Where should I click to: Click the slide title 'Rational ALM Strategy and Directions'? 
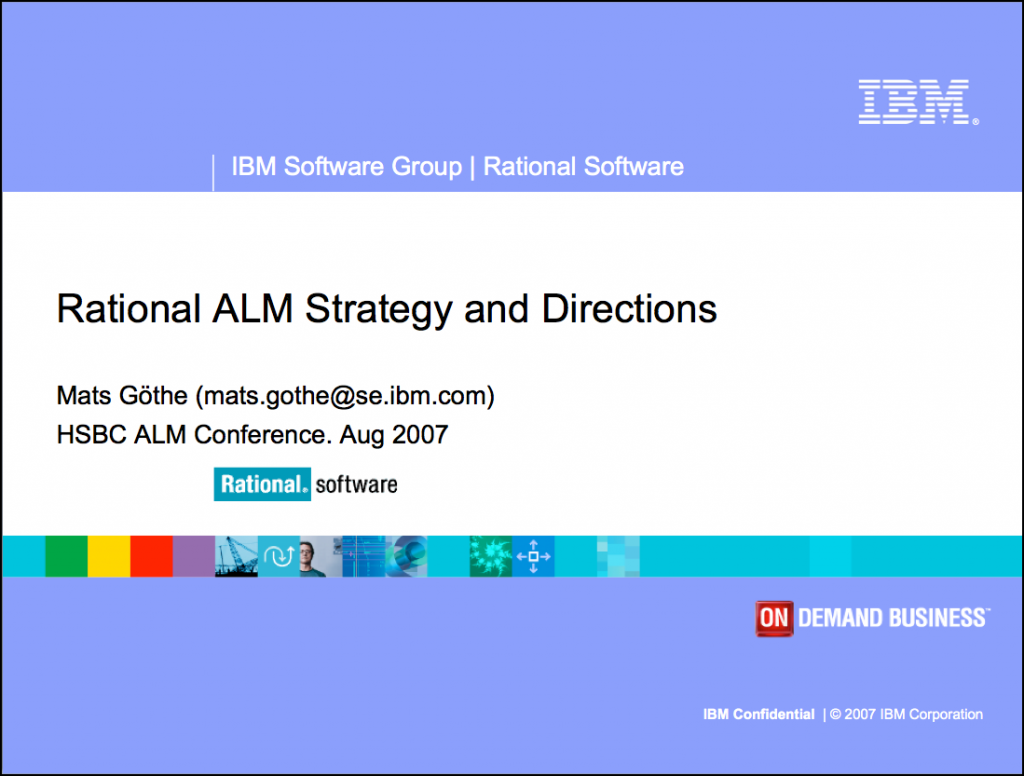387,309
